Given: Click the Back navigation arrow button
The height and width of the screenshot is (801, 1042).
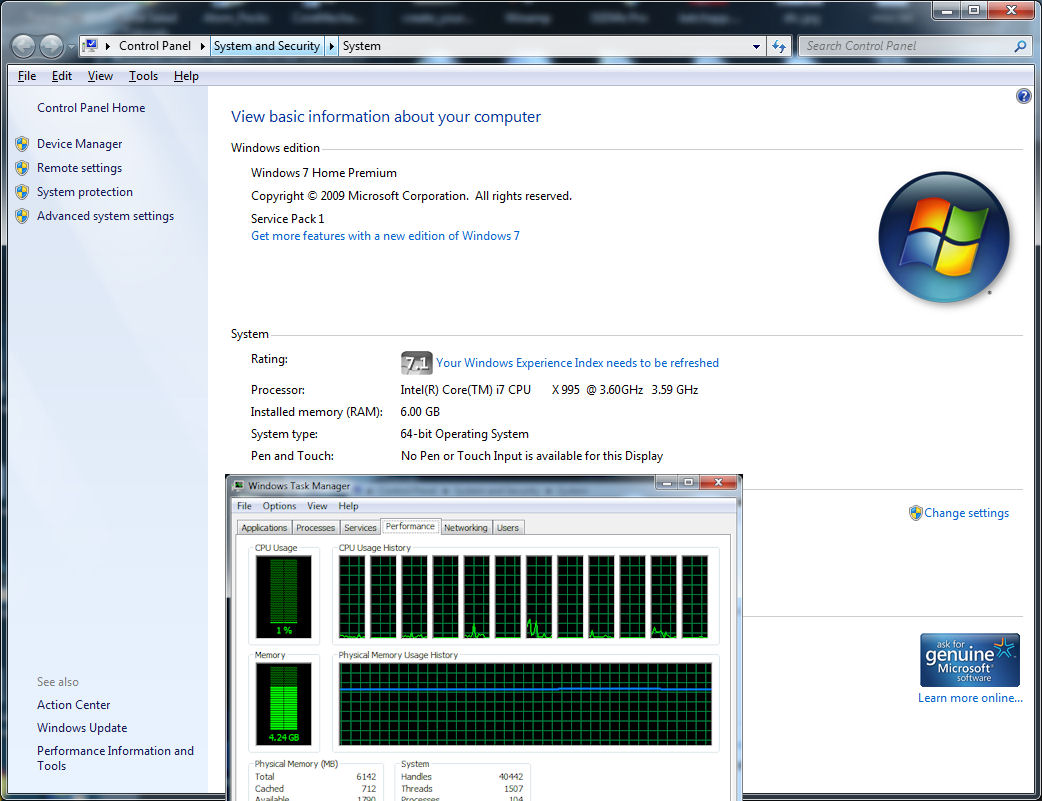Looking at the screenshot, I should pyautogui.click(x=23, y=47).
